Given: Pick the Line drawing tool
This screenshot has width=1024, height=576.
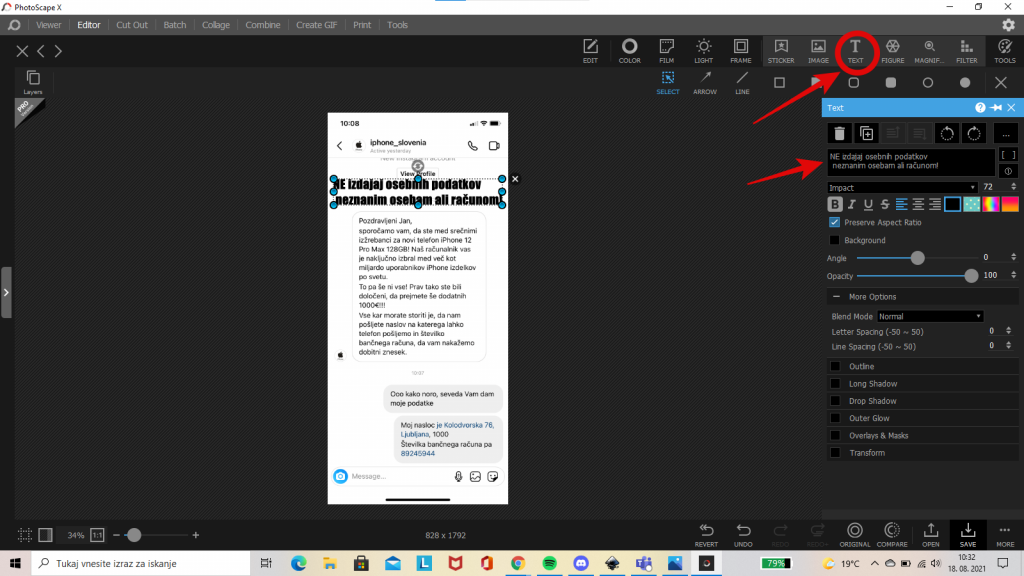Looking at the screenshot, I should pos(742,82).
